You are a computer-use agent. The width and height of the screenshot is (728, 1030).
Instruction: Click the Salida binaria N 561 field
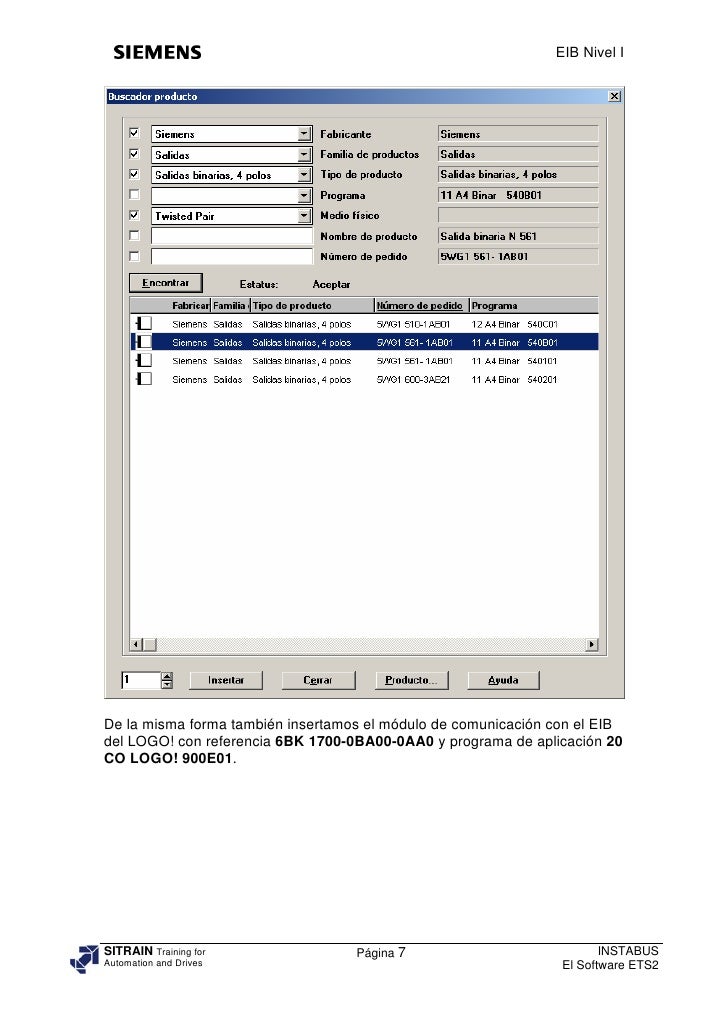518,236
